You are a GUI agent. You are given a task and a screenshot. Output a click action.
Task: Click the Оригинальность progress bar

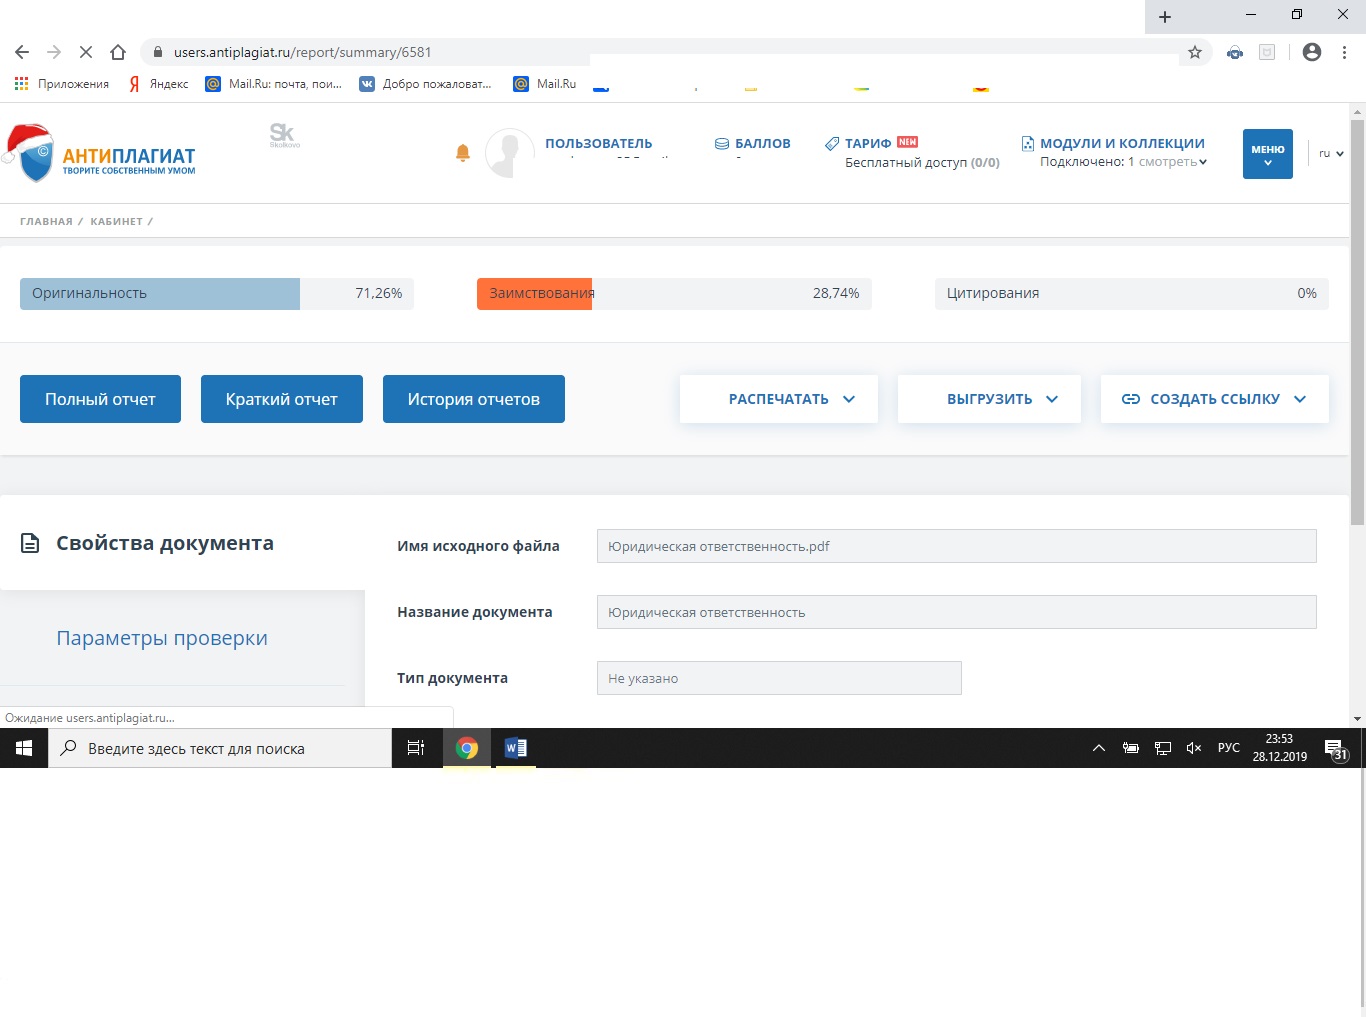(216, 294)
